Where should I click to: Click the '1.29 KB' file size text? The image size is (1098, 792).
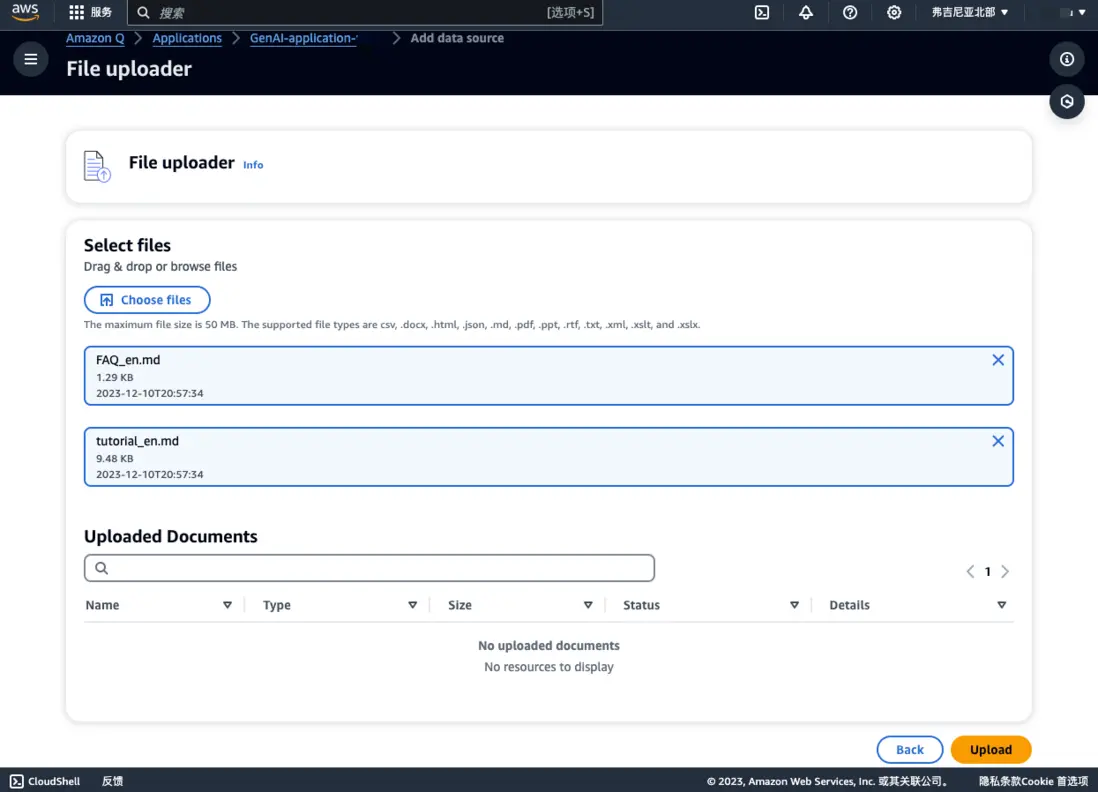pyautogui.click(x=115, y=377)
